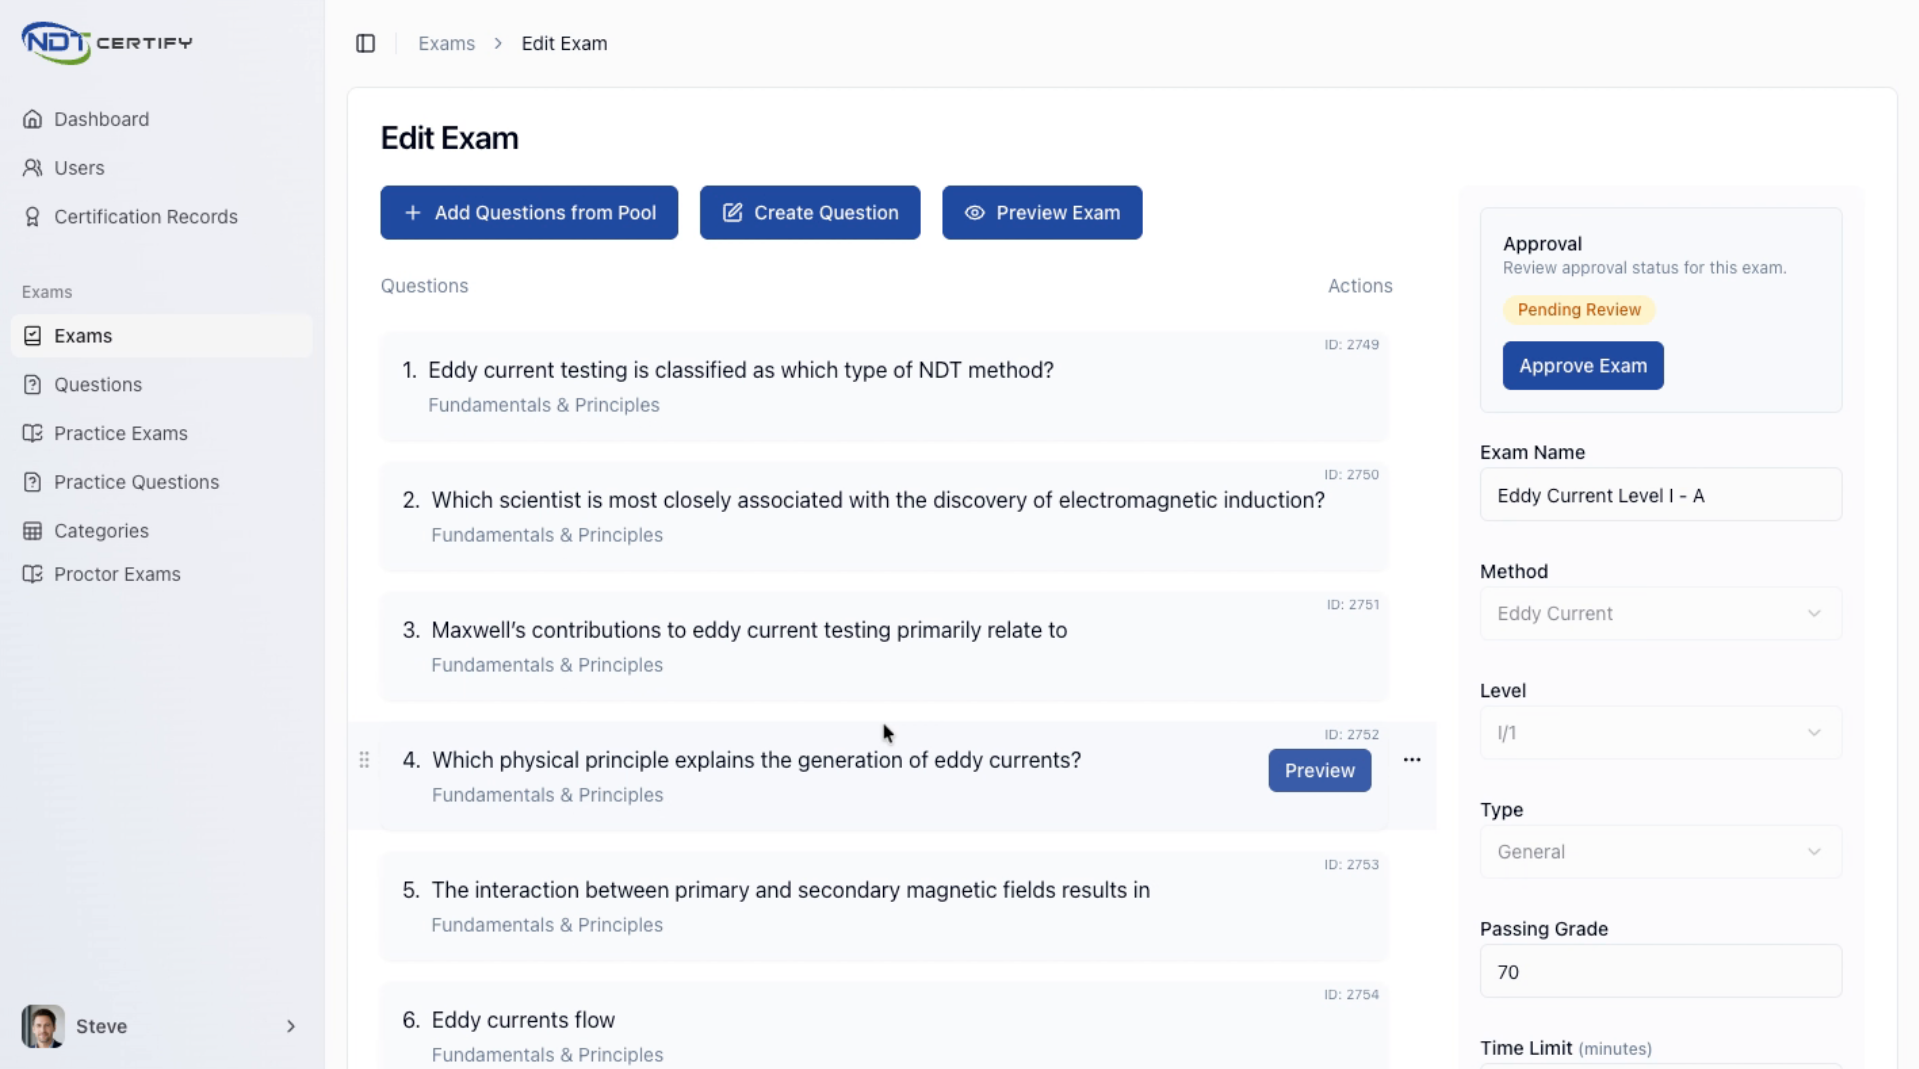Expand the Type dropdown
Image resolution: width=1919 pixels, height=1069 pixels.
[1660, 852]
